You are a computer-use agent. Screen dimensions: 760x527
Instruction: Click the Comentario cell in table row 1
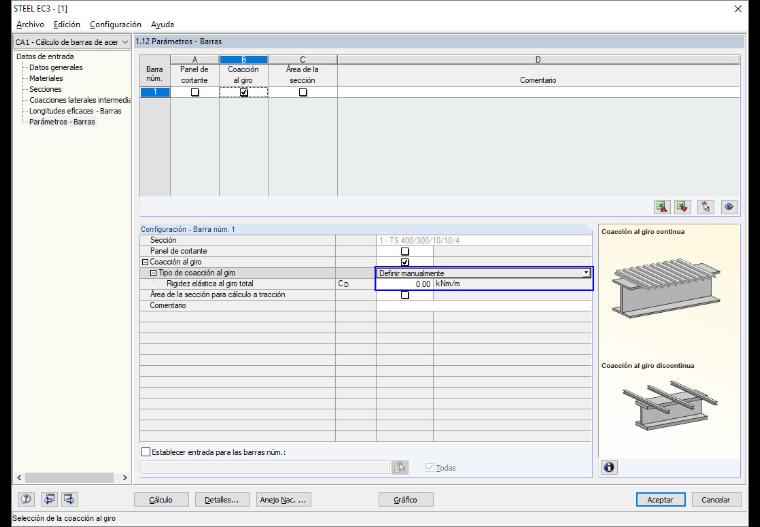coord(538,92)
